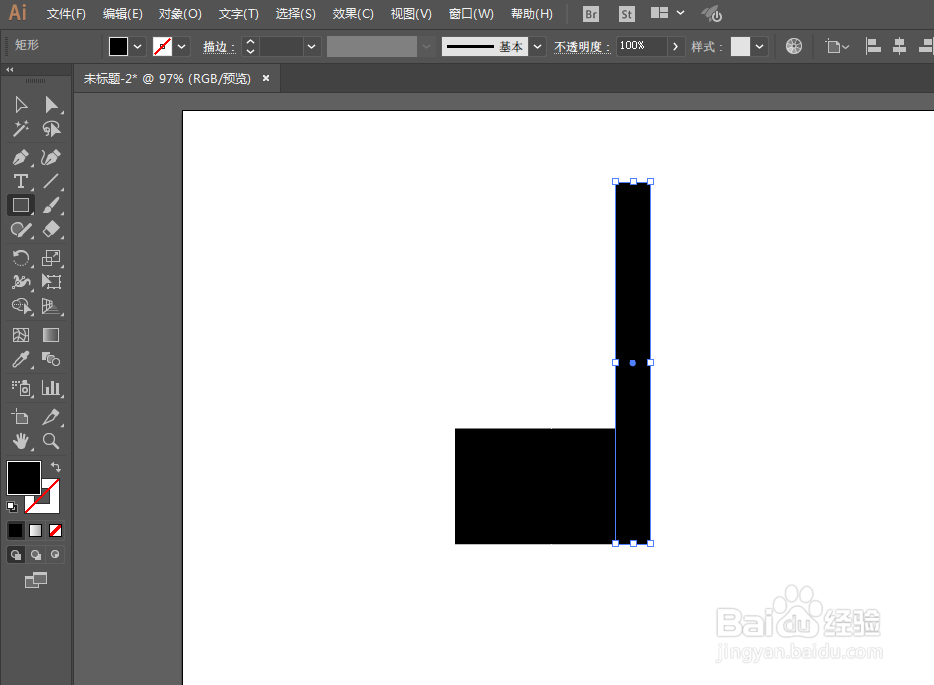Select the Slice tool
The image size is (934, 685).
point(51,417)
